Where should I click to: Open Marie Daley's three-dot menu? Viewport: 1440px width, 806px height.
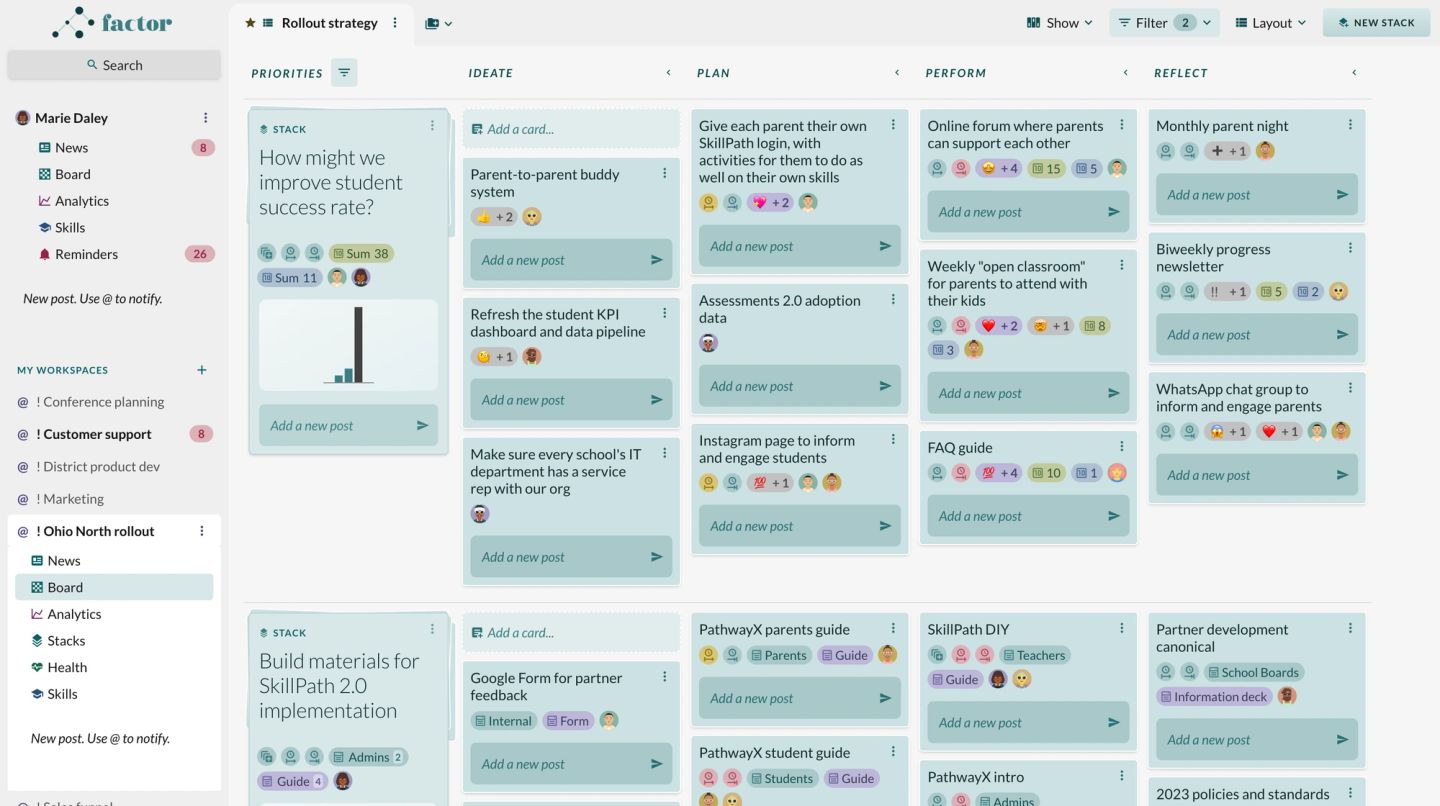coord(206,118)
